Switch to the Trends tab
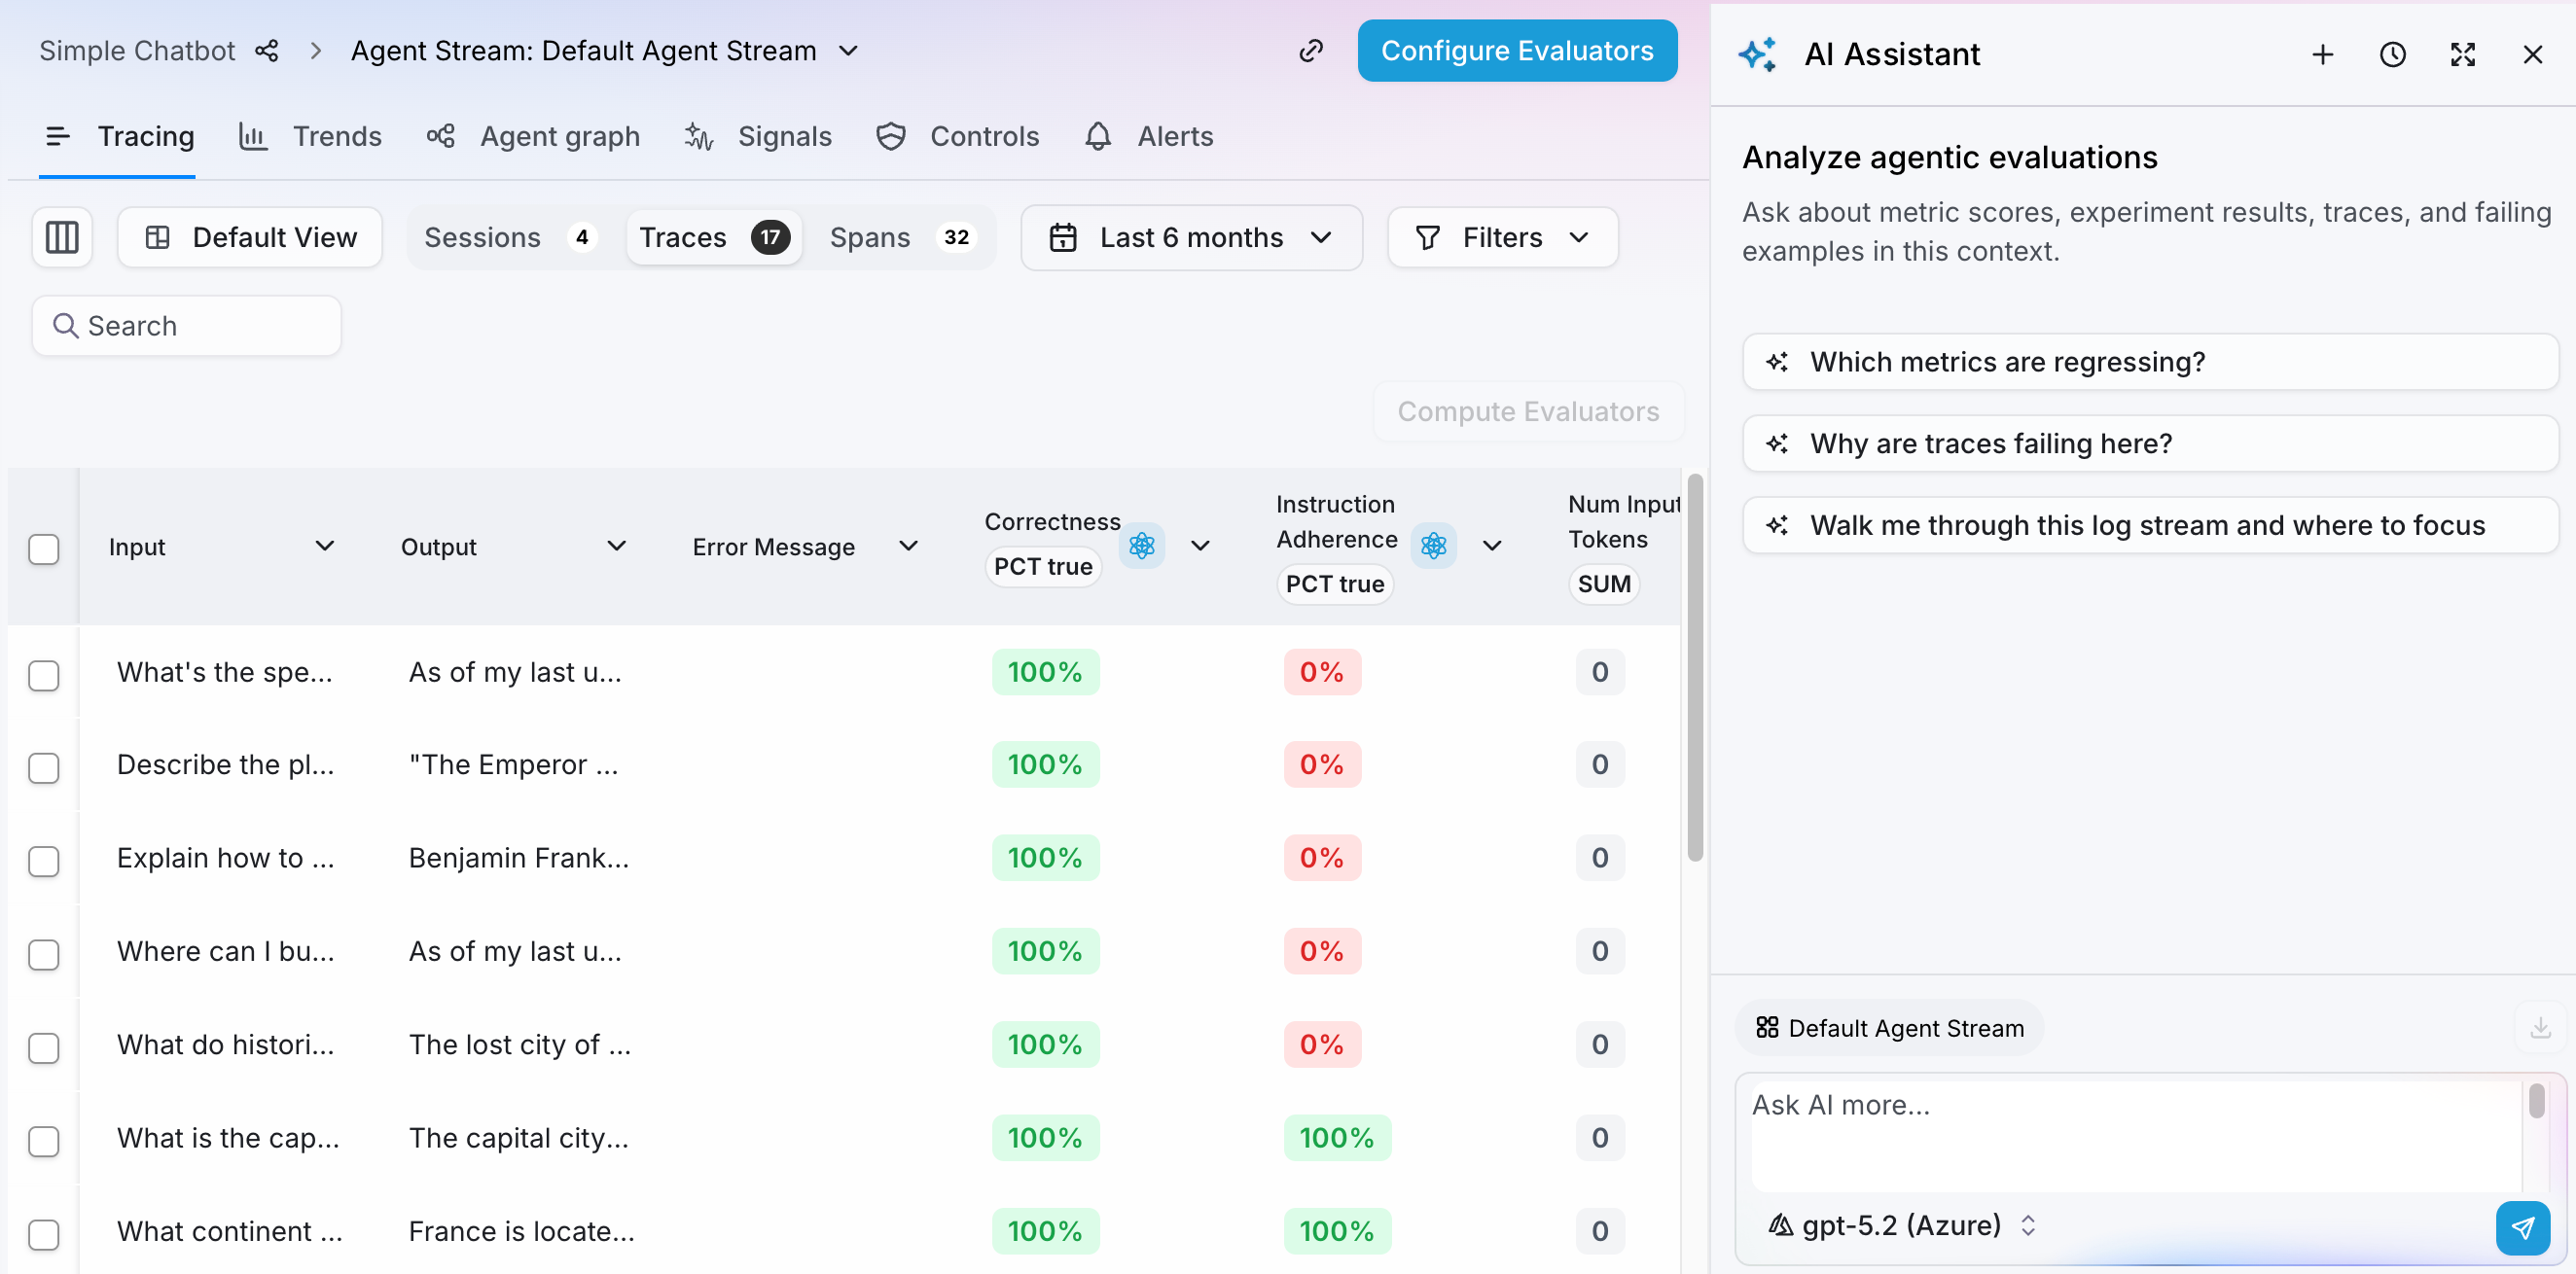This screenshot has width=2576, height=1274. pyautogui.click(x=310, y=136)
